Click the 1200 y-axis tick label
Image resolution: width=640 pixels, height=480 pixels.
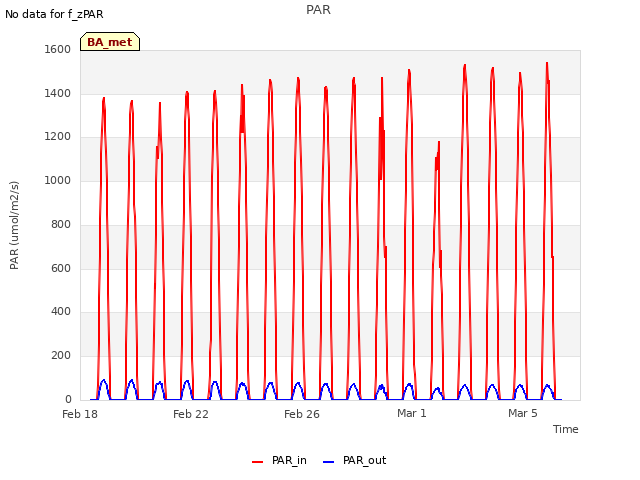(x=58, y=137)
